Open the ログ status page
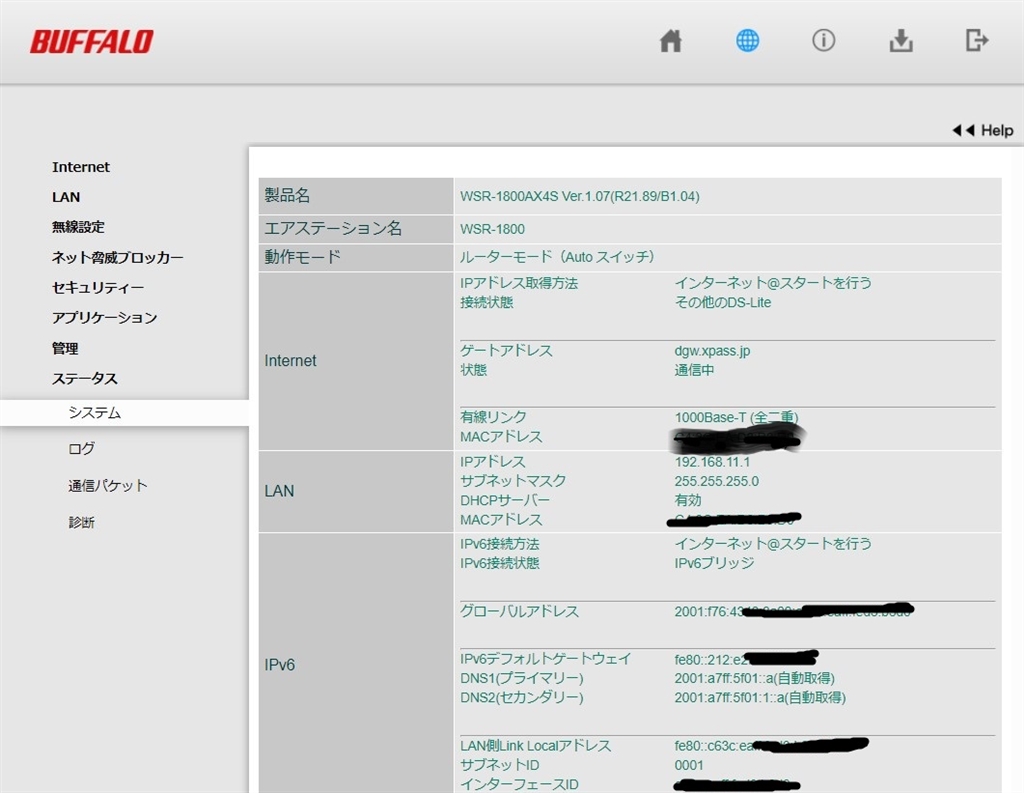Screen dimensions: 1024x793 82,449
